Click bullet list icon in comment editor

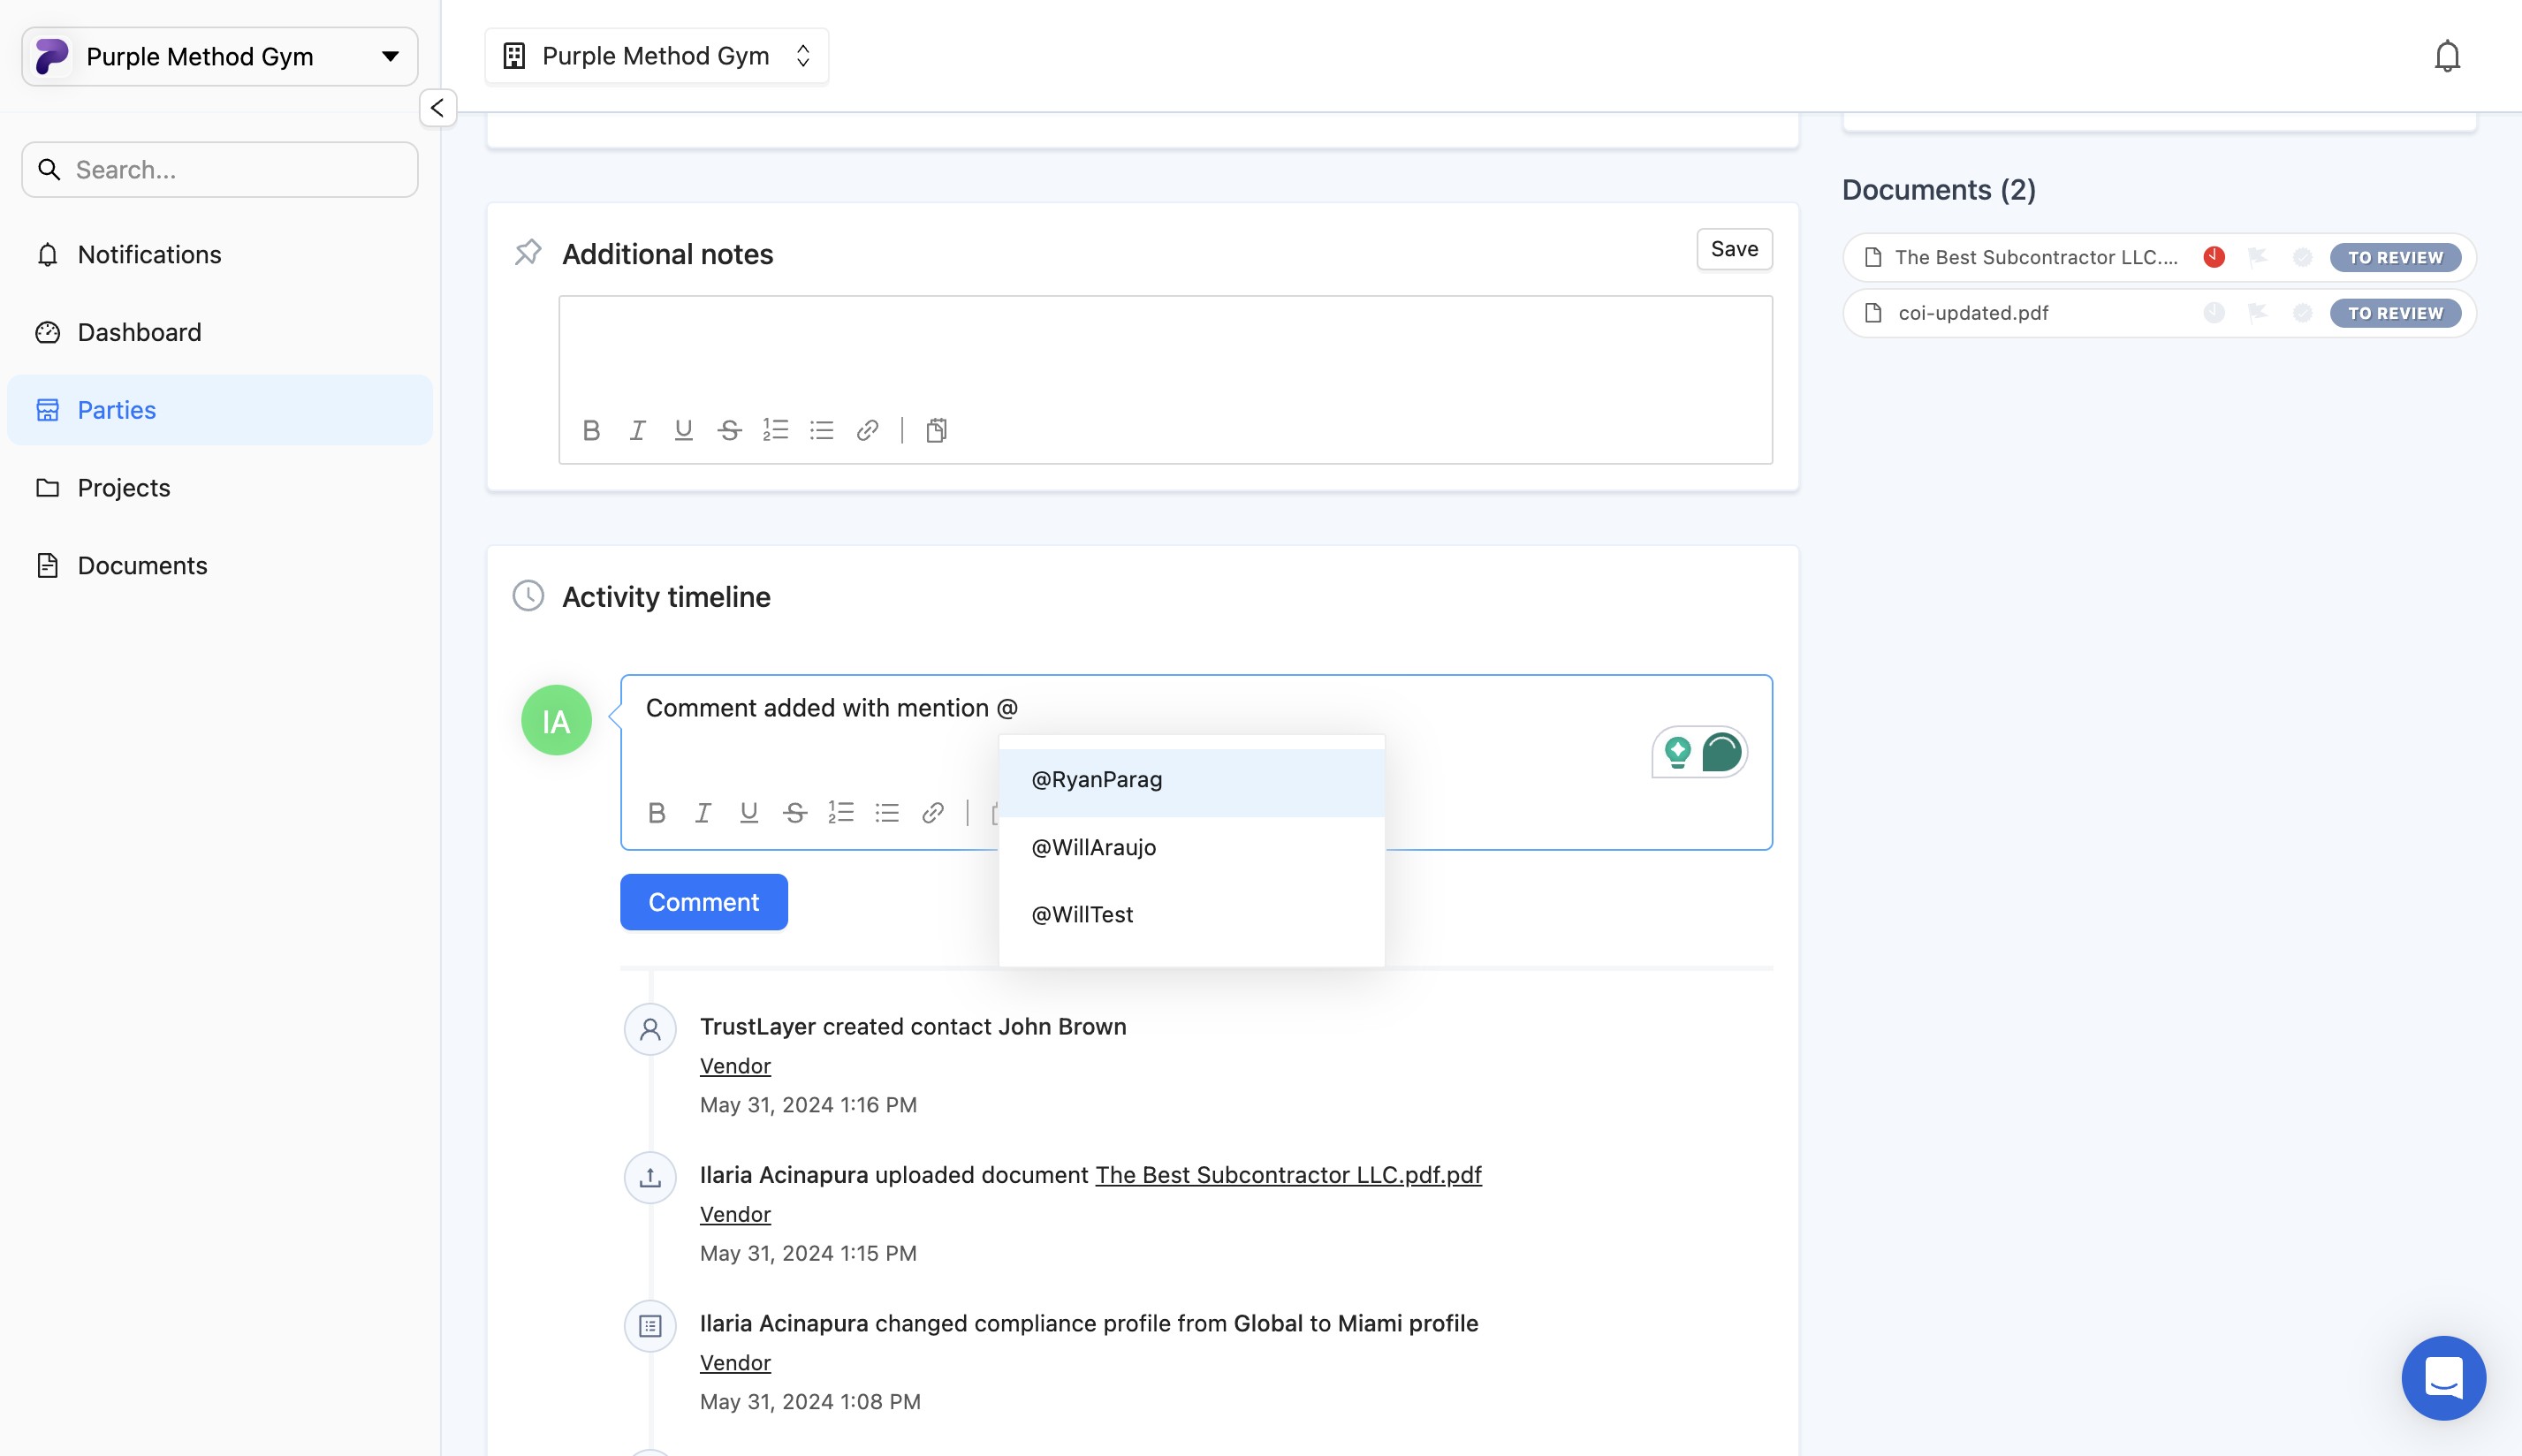(887, 813)
